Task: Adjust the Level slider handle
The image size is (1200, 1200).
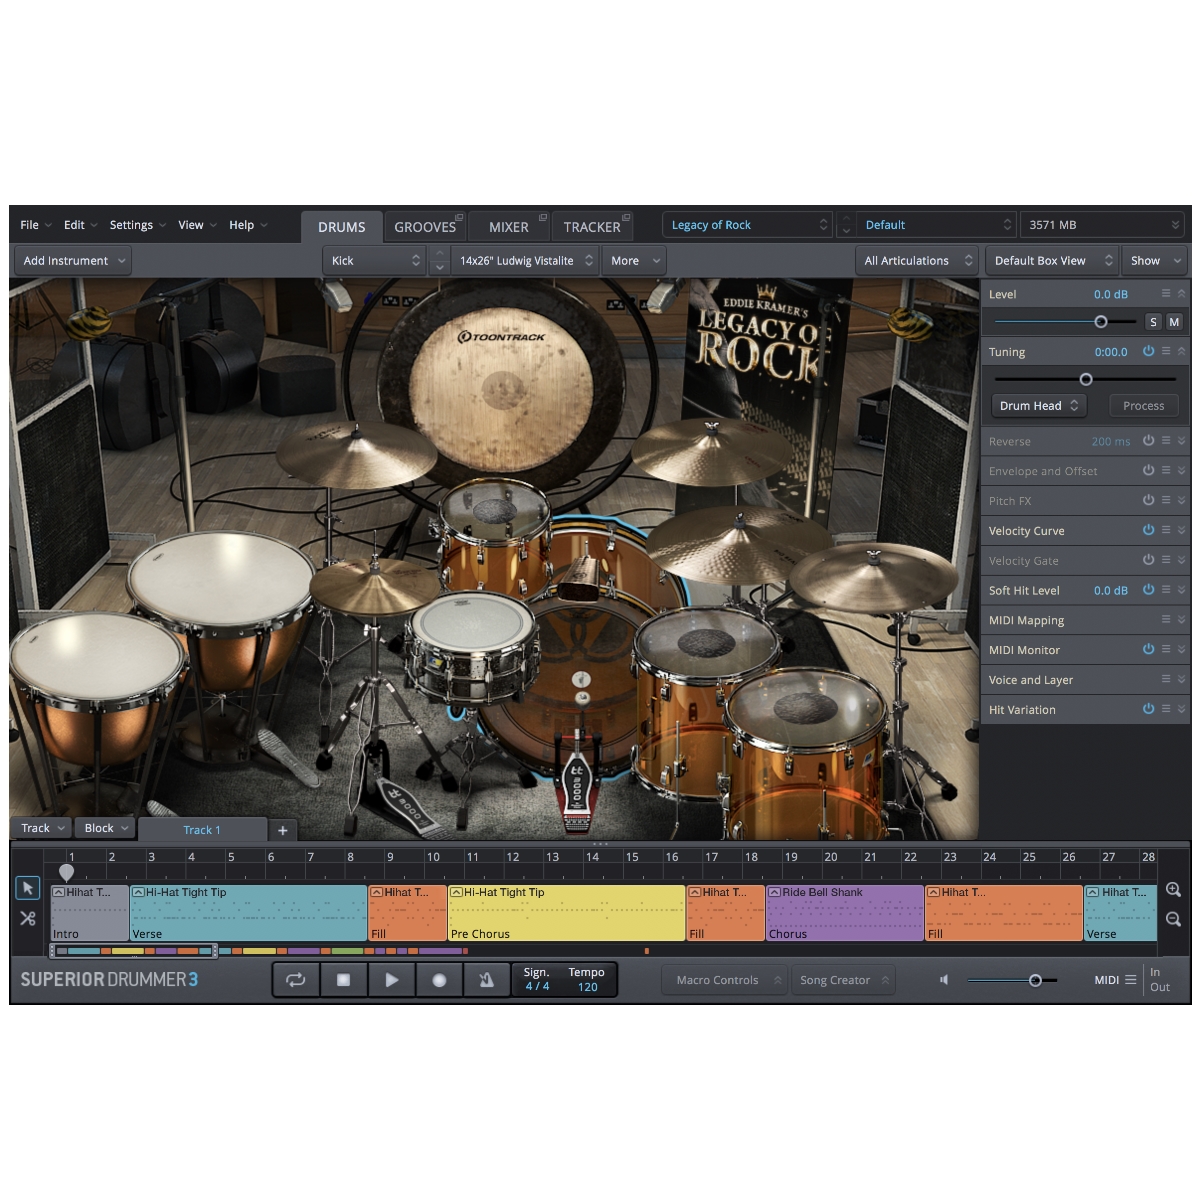Action: tap(1101, 322)
